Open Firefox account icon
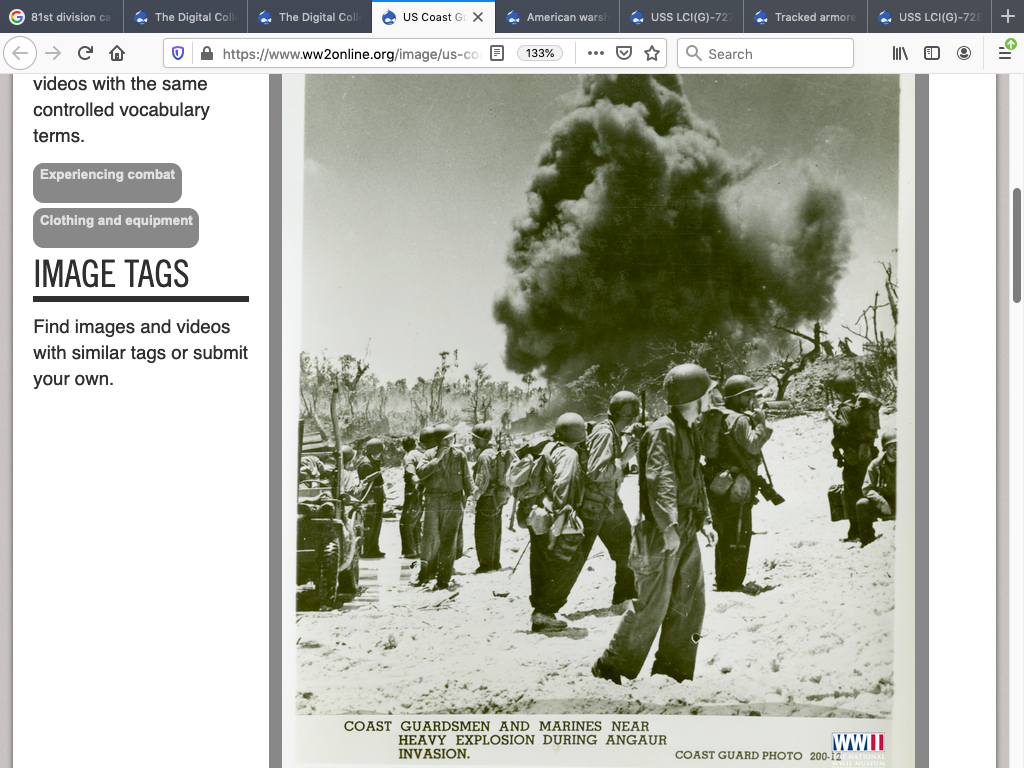Viewport: 1024px width, 768px height. coord(964,54)
